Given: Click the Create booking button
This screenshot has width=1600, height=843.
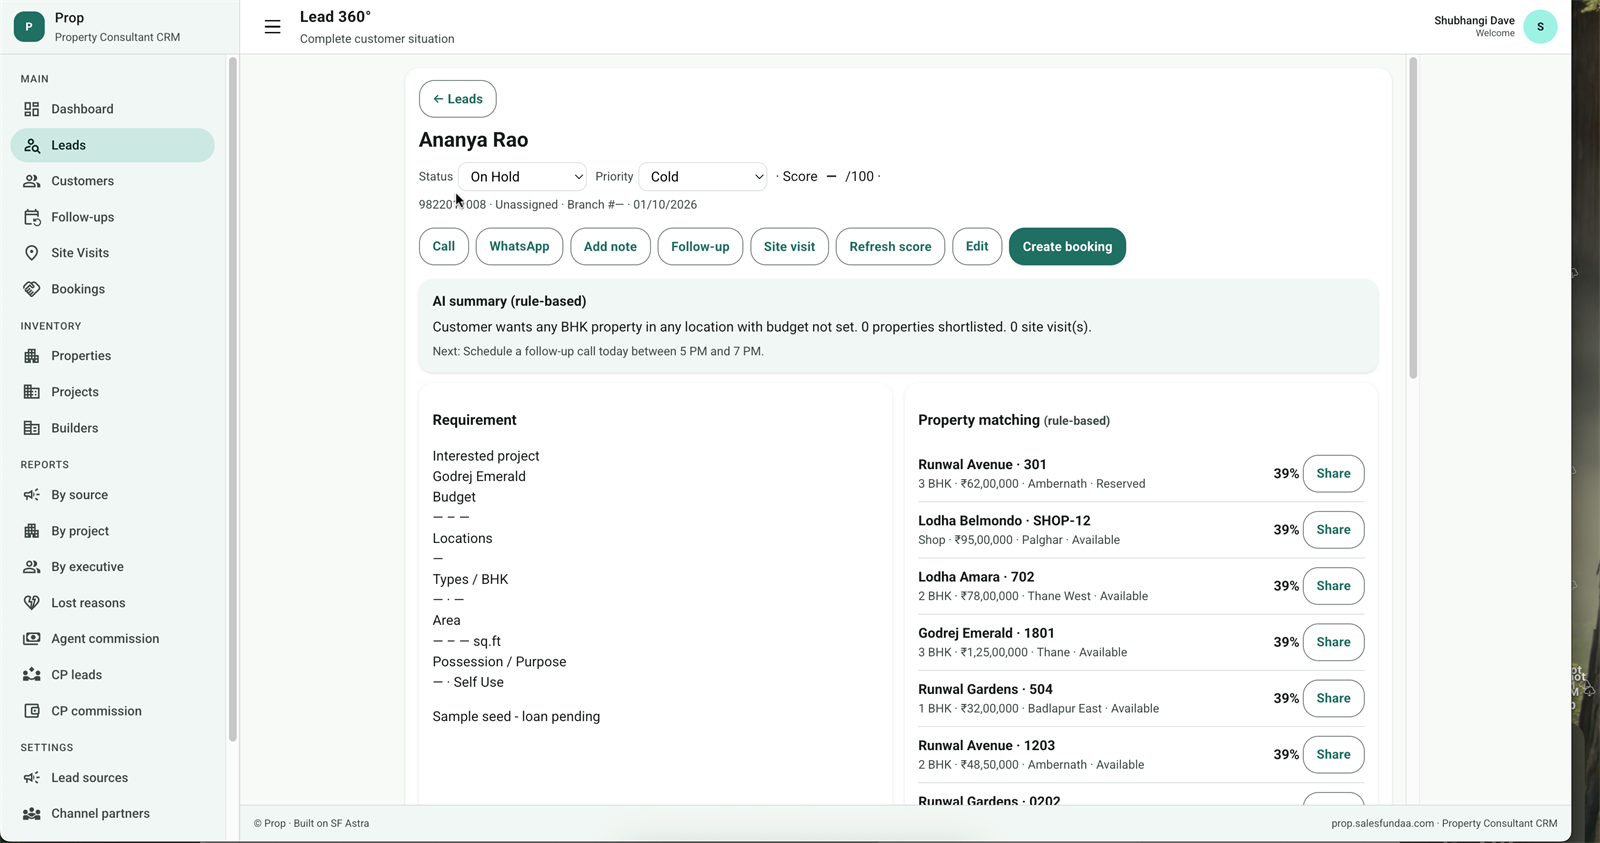Looking at the screenshot, I should [1067, 246].
